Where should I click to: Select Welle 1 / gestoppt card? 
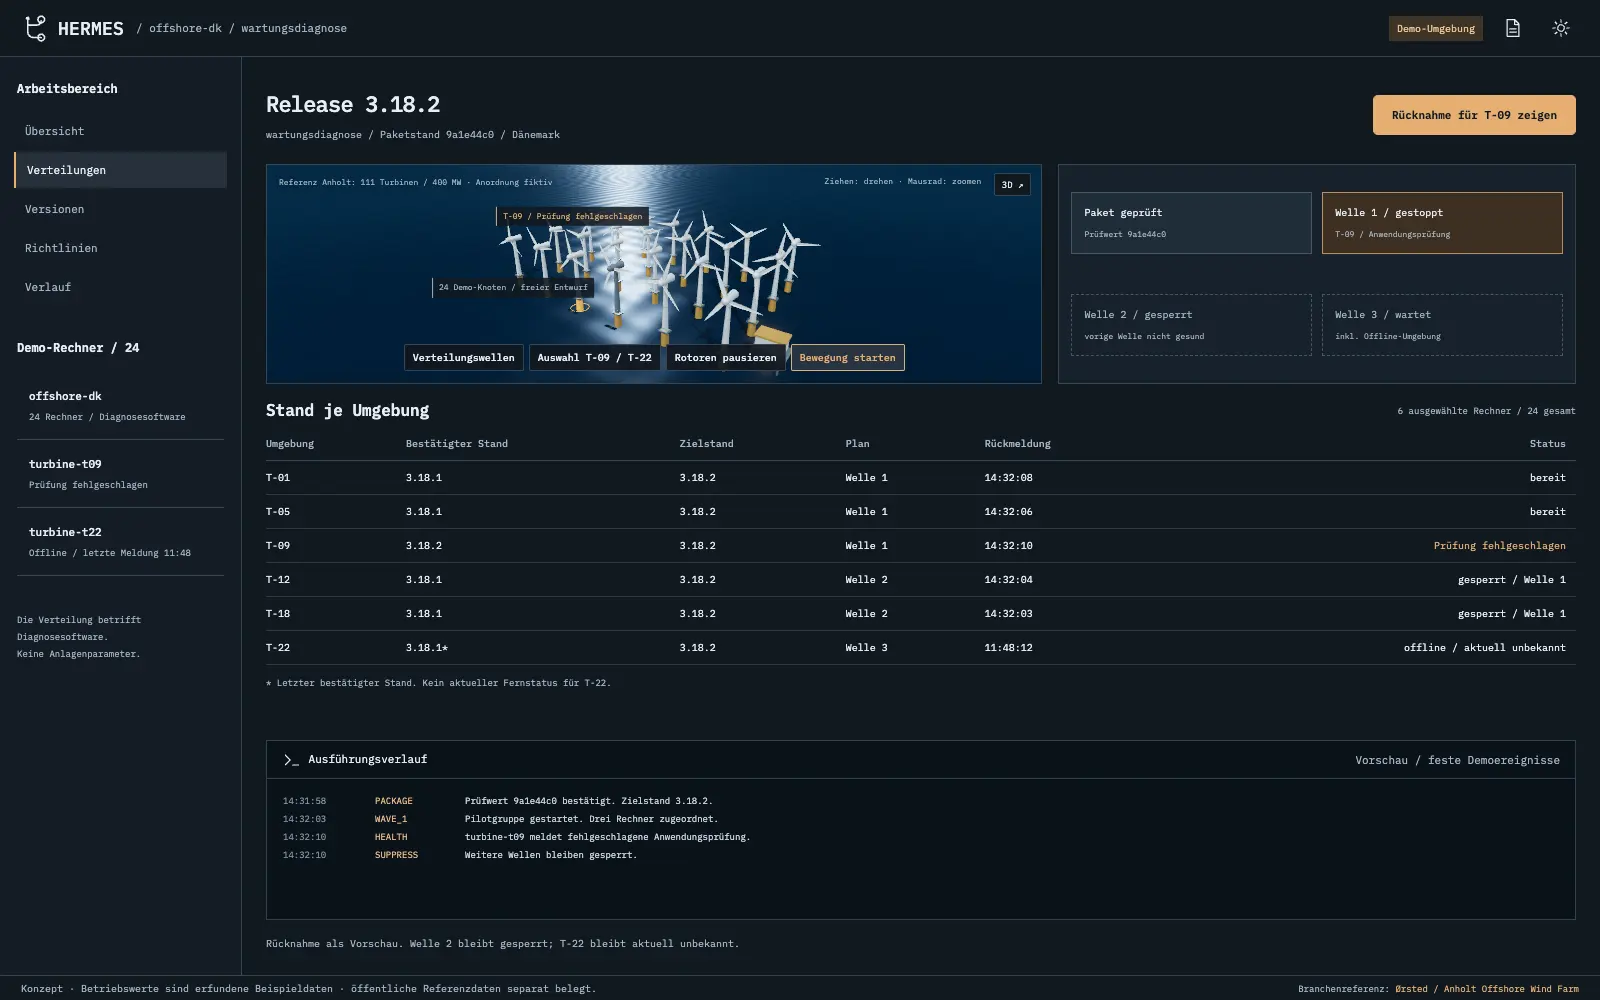1442,223
